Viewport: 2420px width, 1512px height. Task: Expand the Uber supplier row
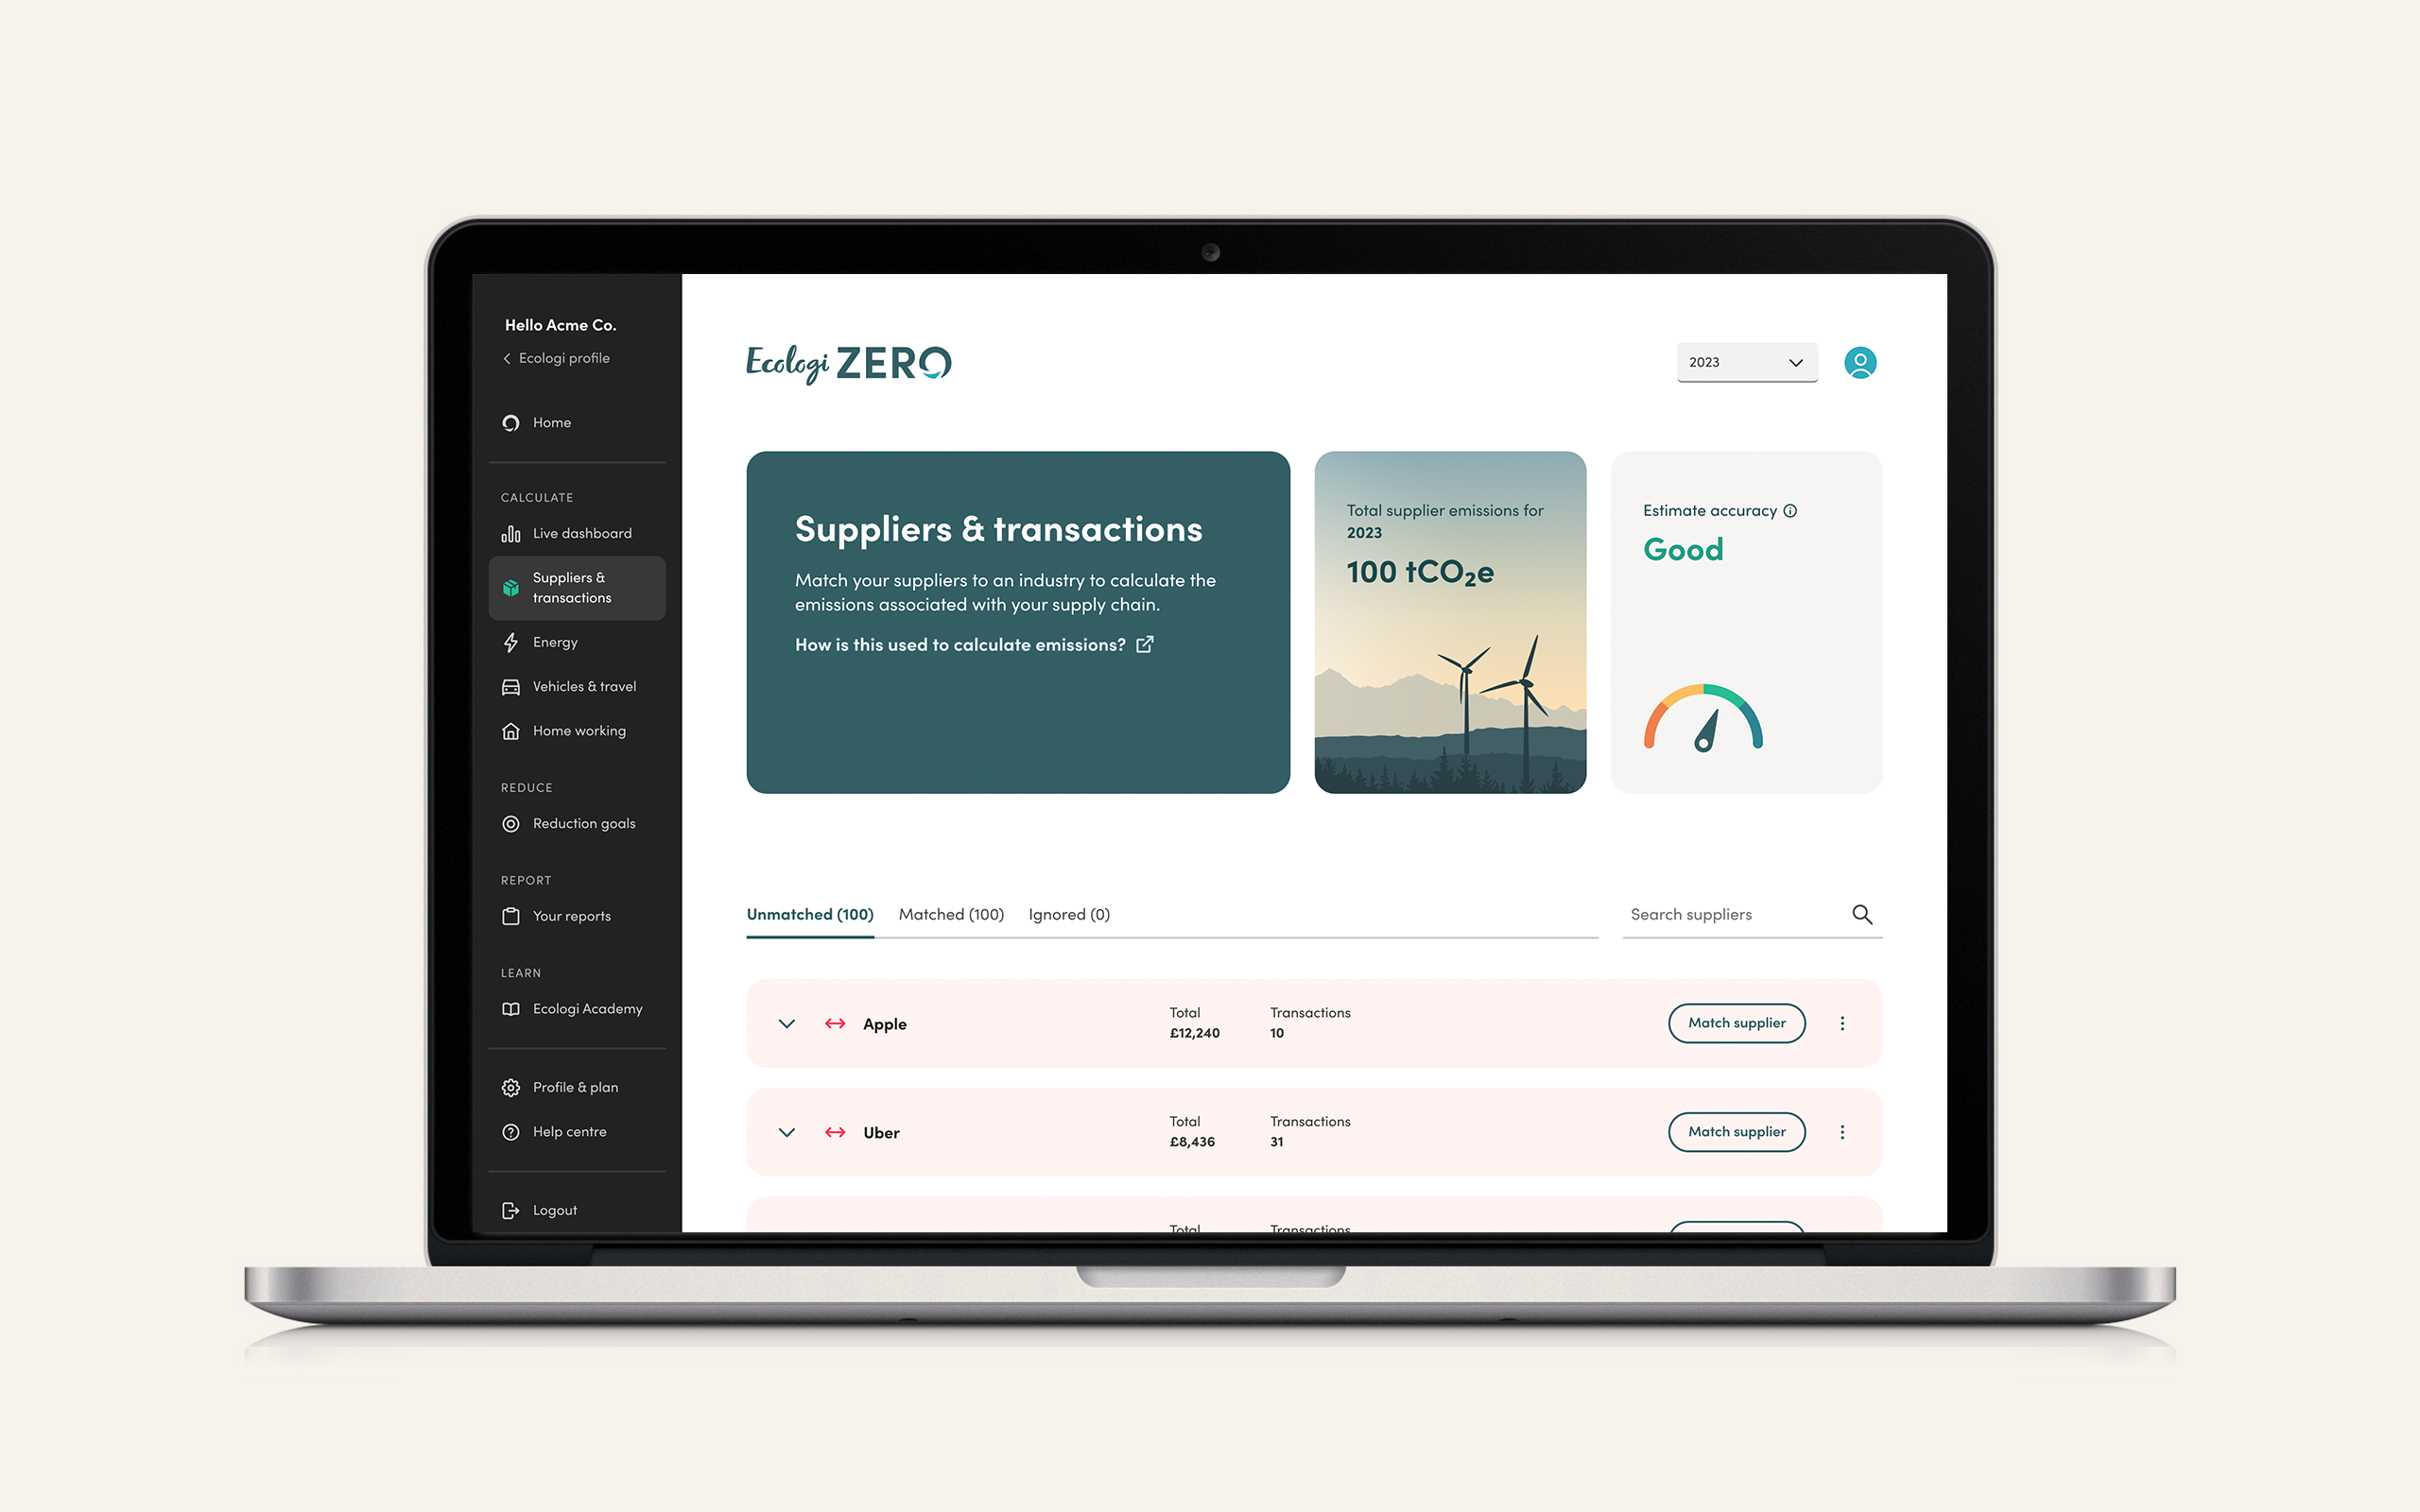787,1132
